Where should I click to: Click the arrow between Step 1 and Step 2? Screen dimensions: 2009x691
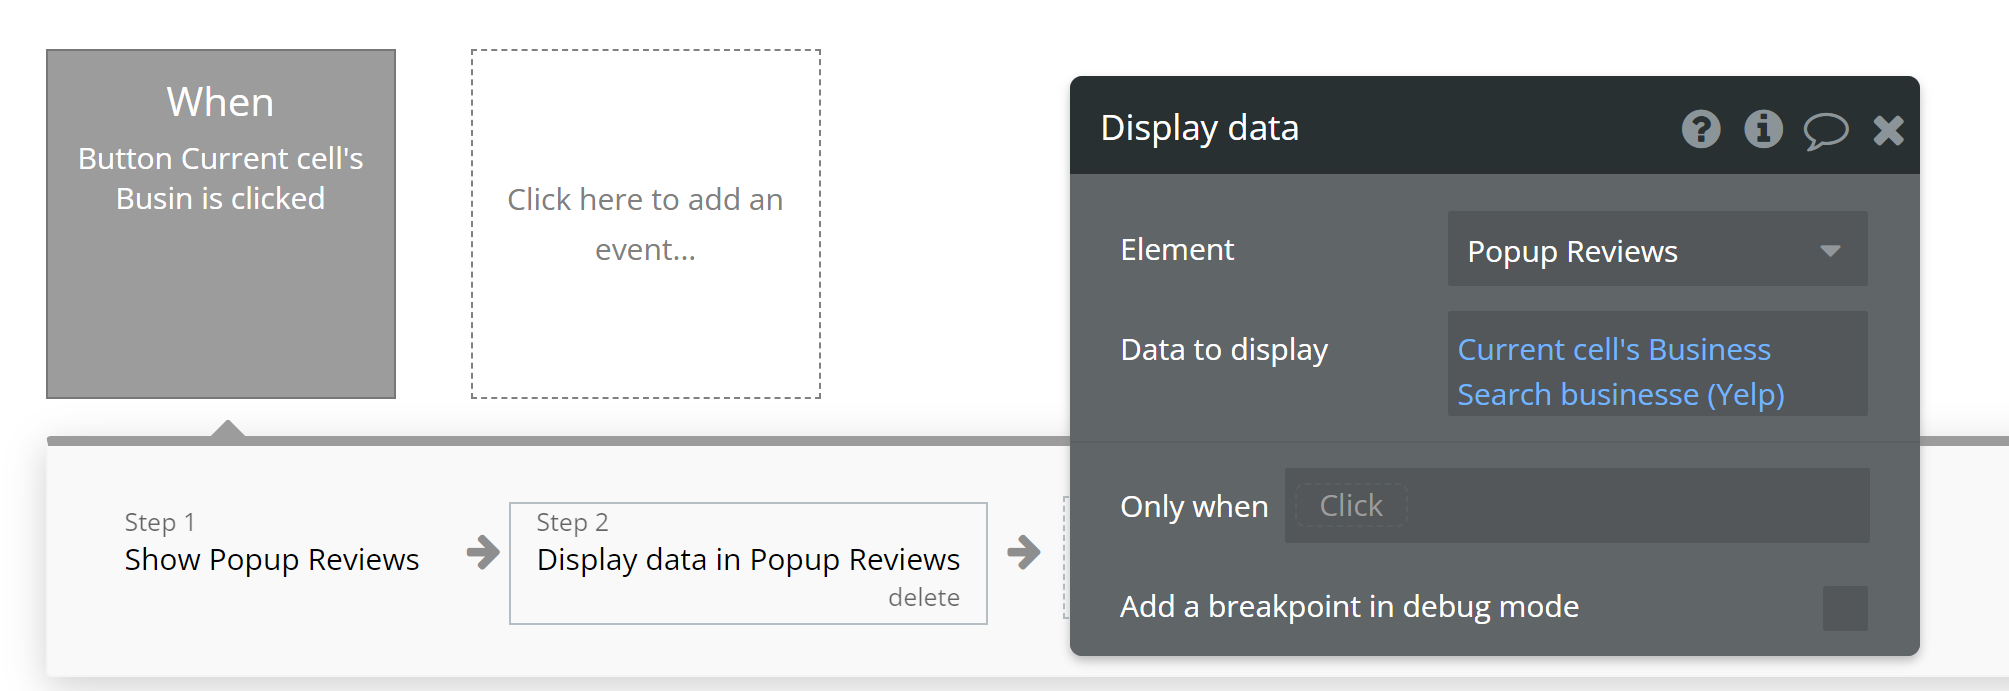483,552
